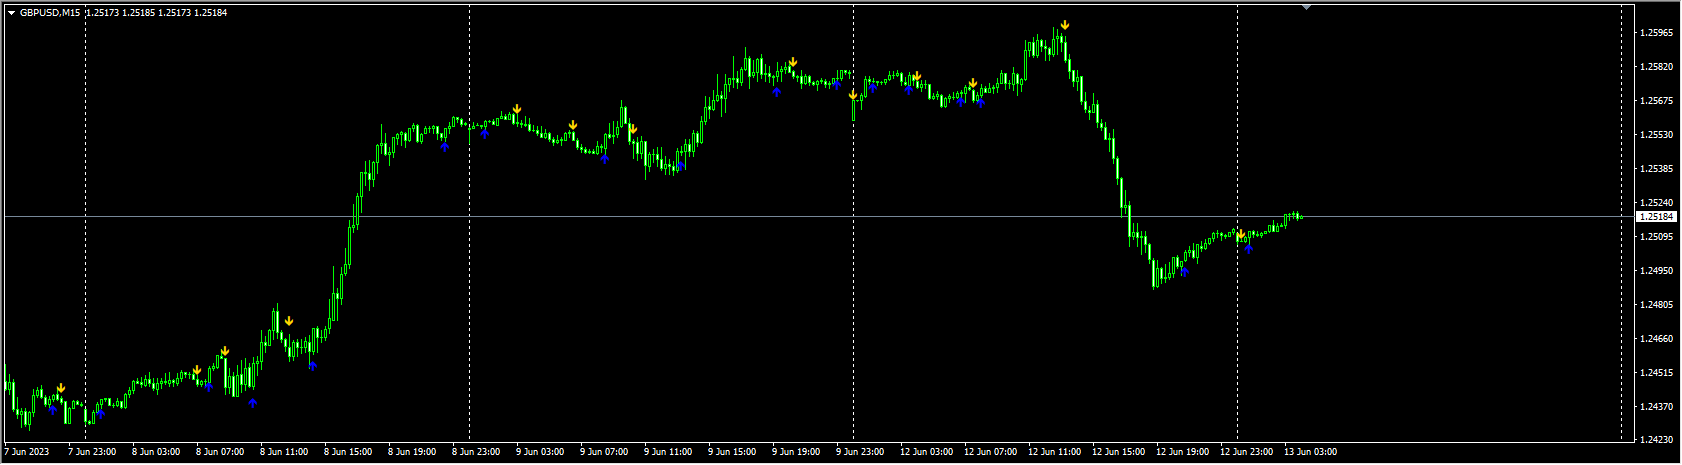Image resolution: width=1682 pixels, height=465 pixels.
Task: Click the blue arrow just left of 8 Jun 23:00 separator
Action: (x=445, y=146)
